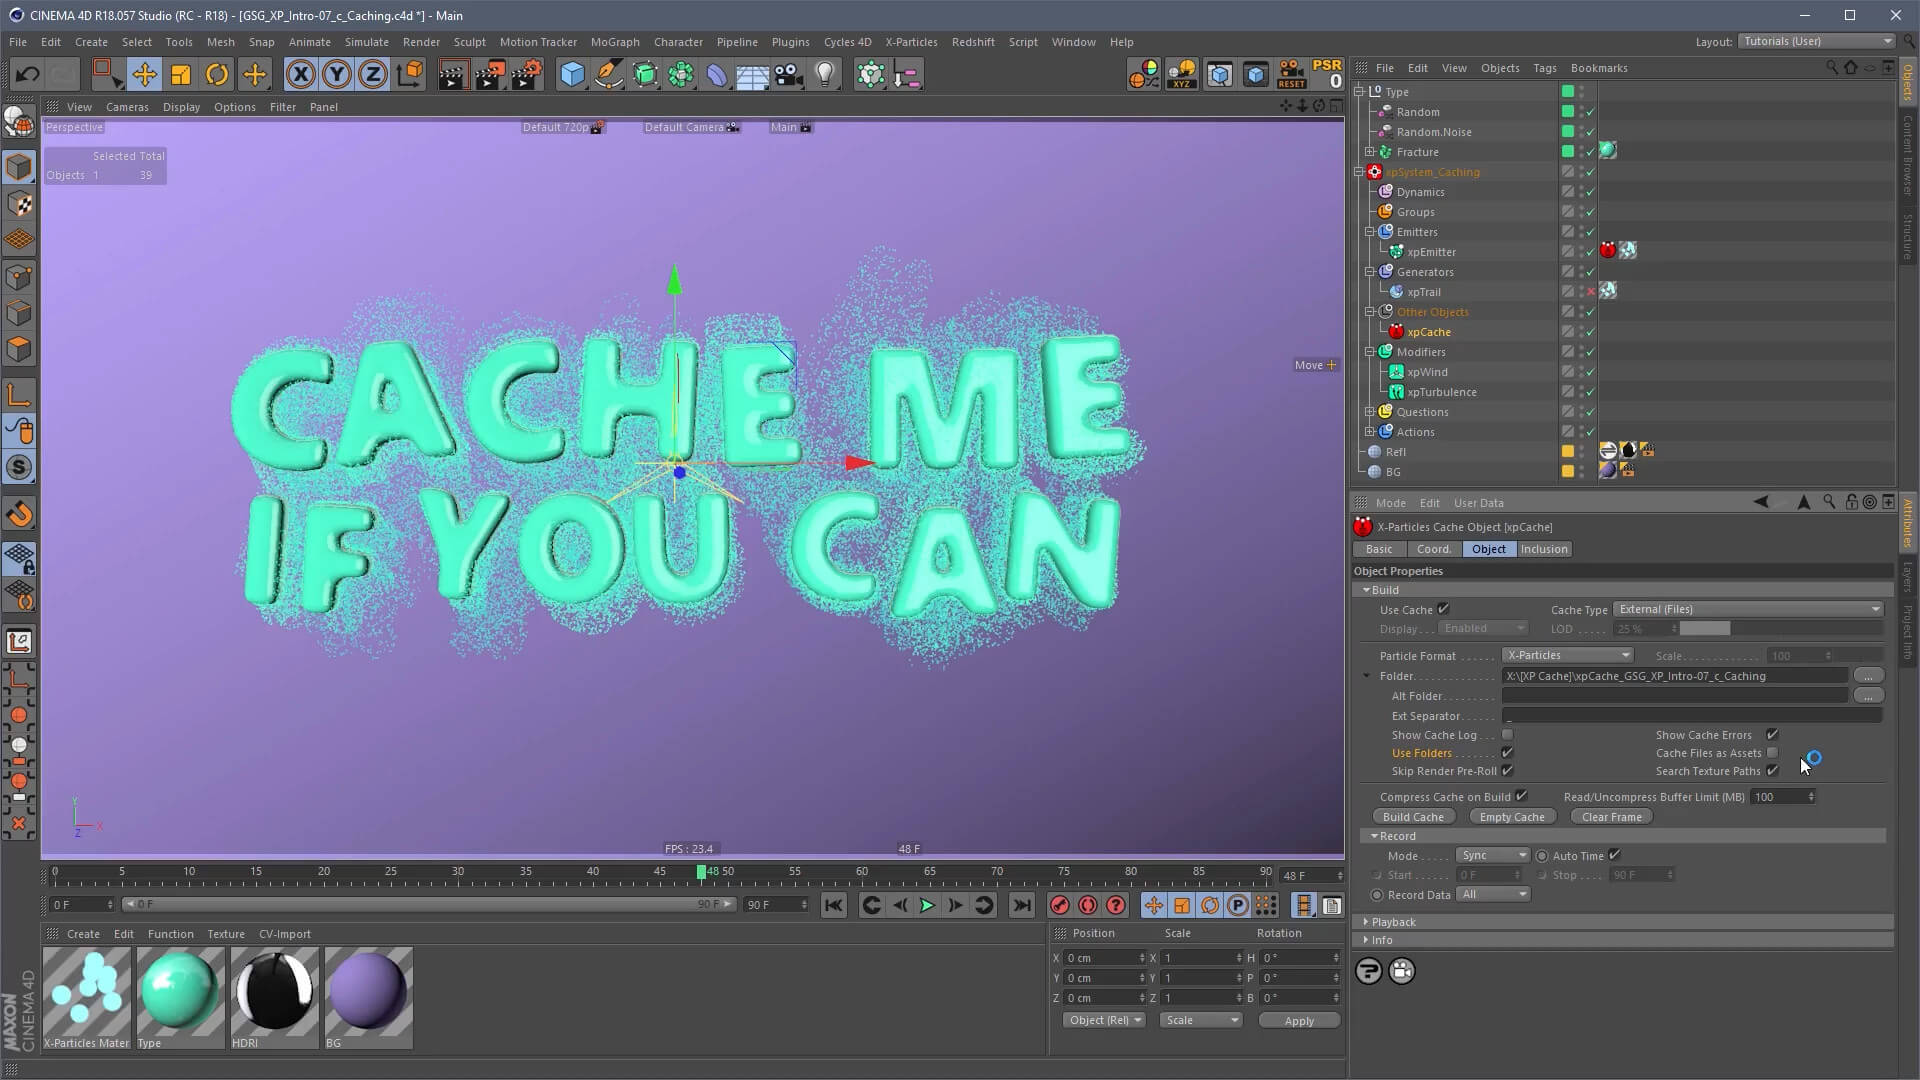1920x1080 pixels.
Task: Click the Undo arrow icon
Action: pos(27,74)
